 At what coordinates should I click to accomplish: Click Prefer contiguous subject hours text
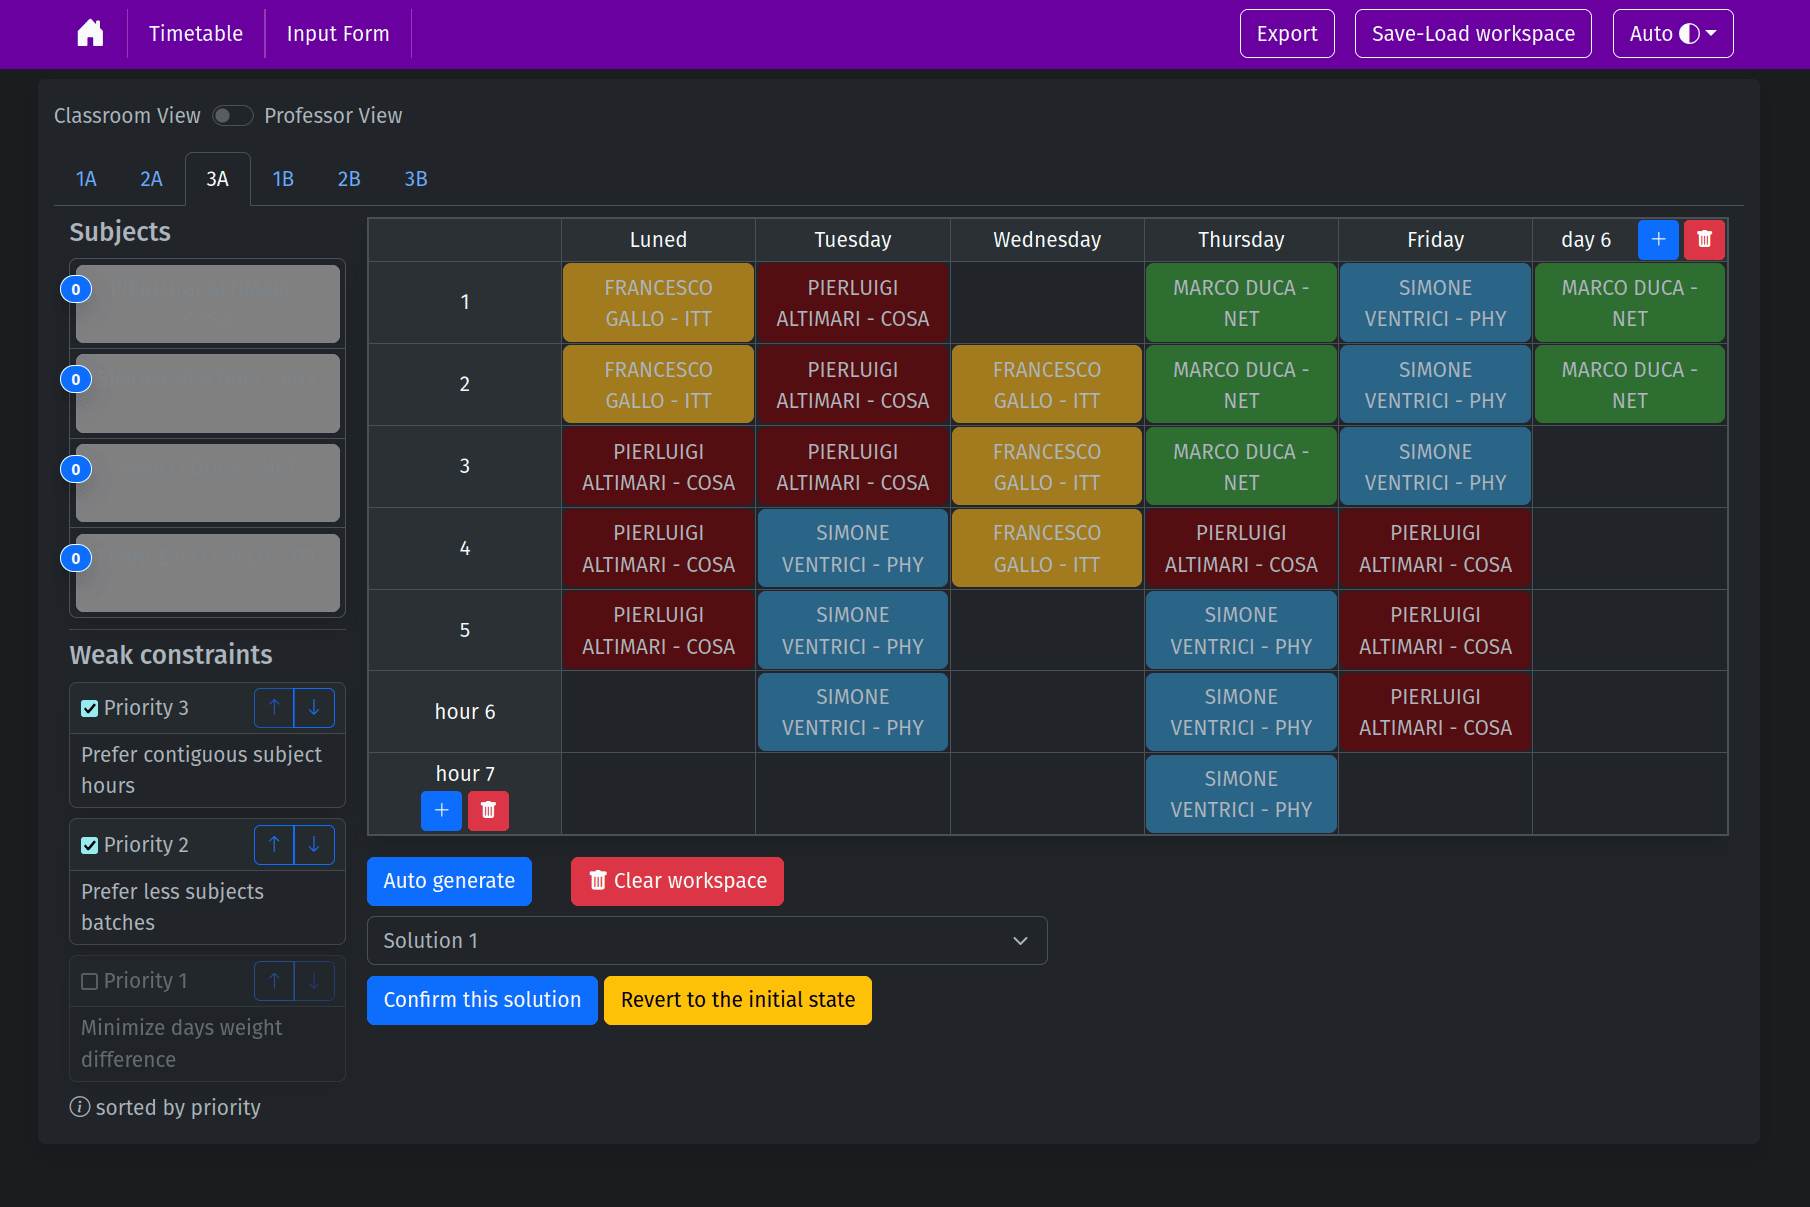[x=201, y=770]
